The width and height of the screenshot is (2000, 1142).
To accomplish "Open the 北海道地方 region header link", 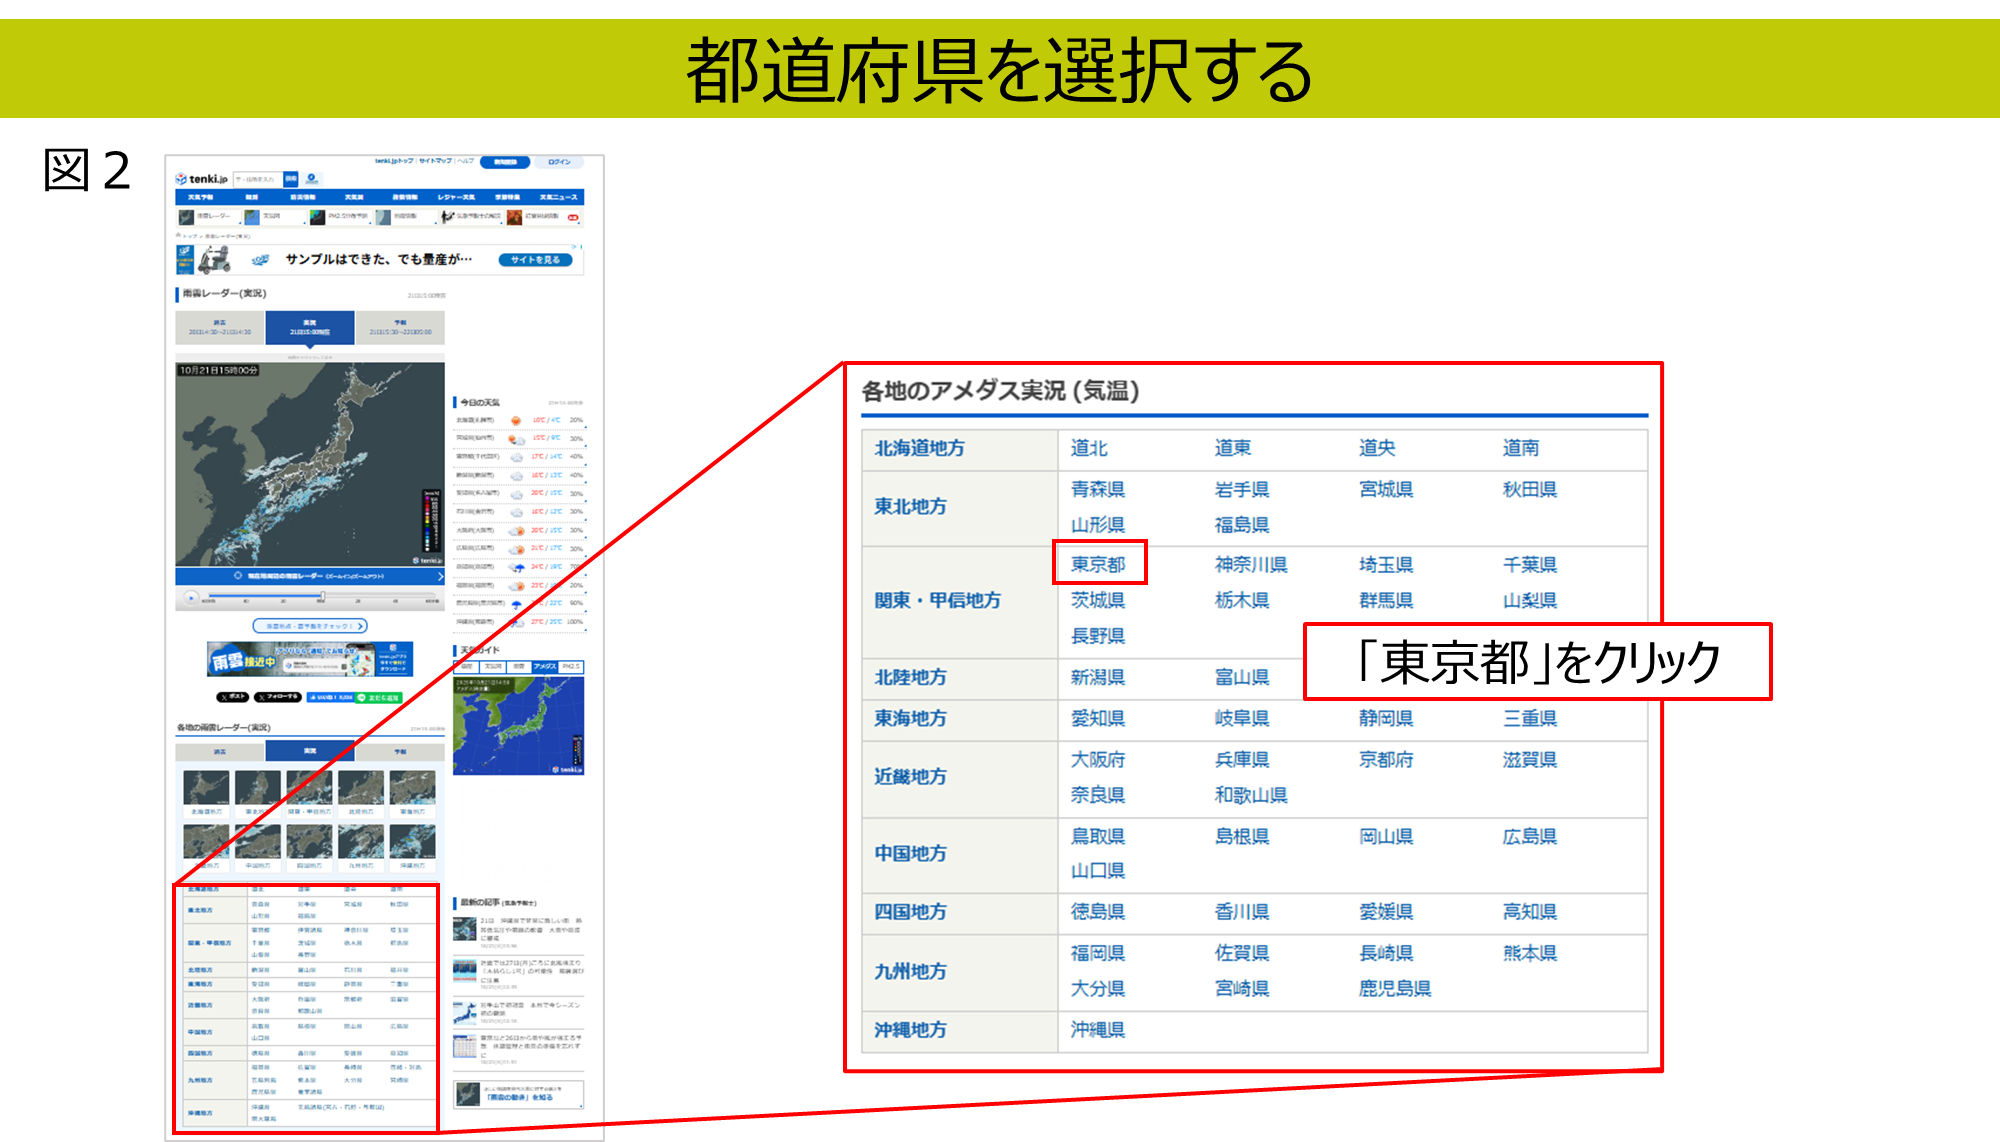I will 919,448.
